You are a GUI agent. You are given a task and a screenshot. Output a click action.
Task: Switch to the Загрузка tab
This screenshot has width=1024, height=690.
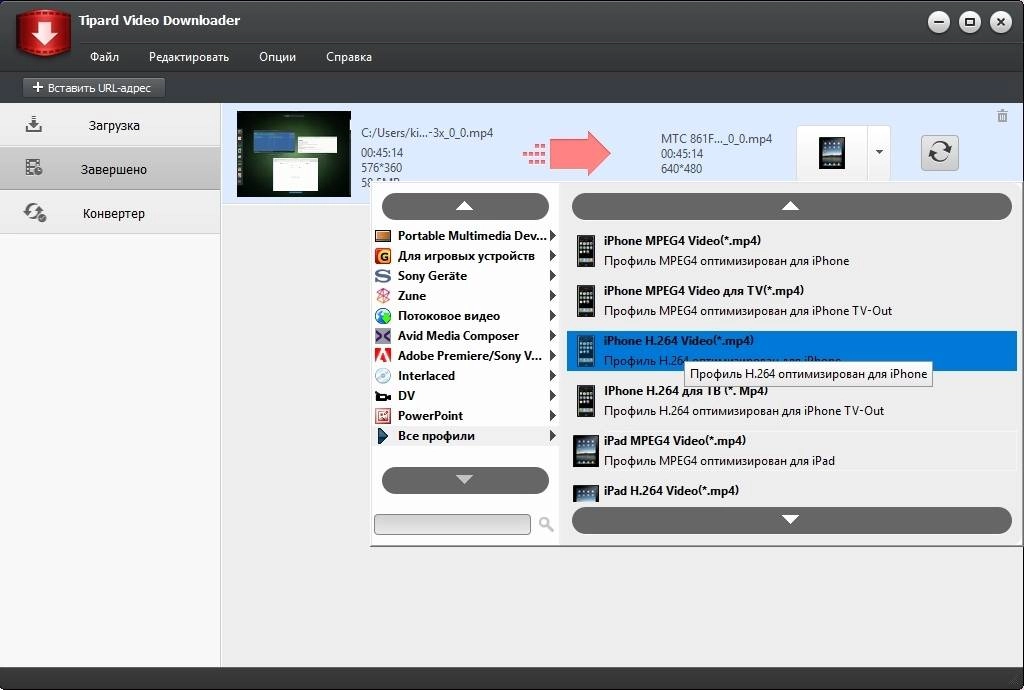[x=110, y=125]
